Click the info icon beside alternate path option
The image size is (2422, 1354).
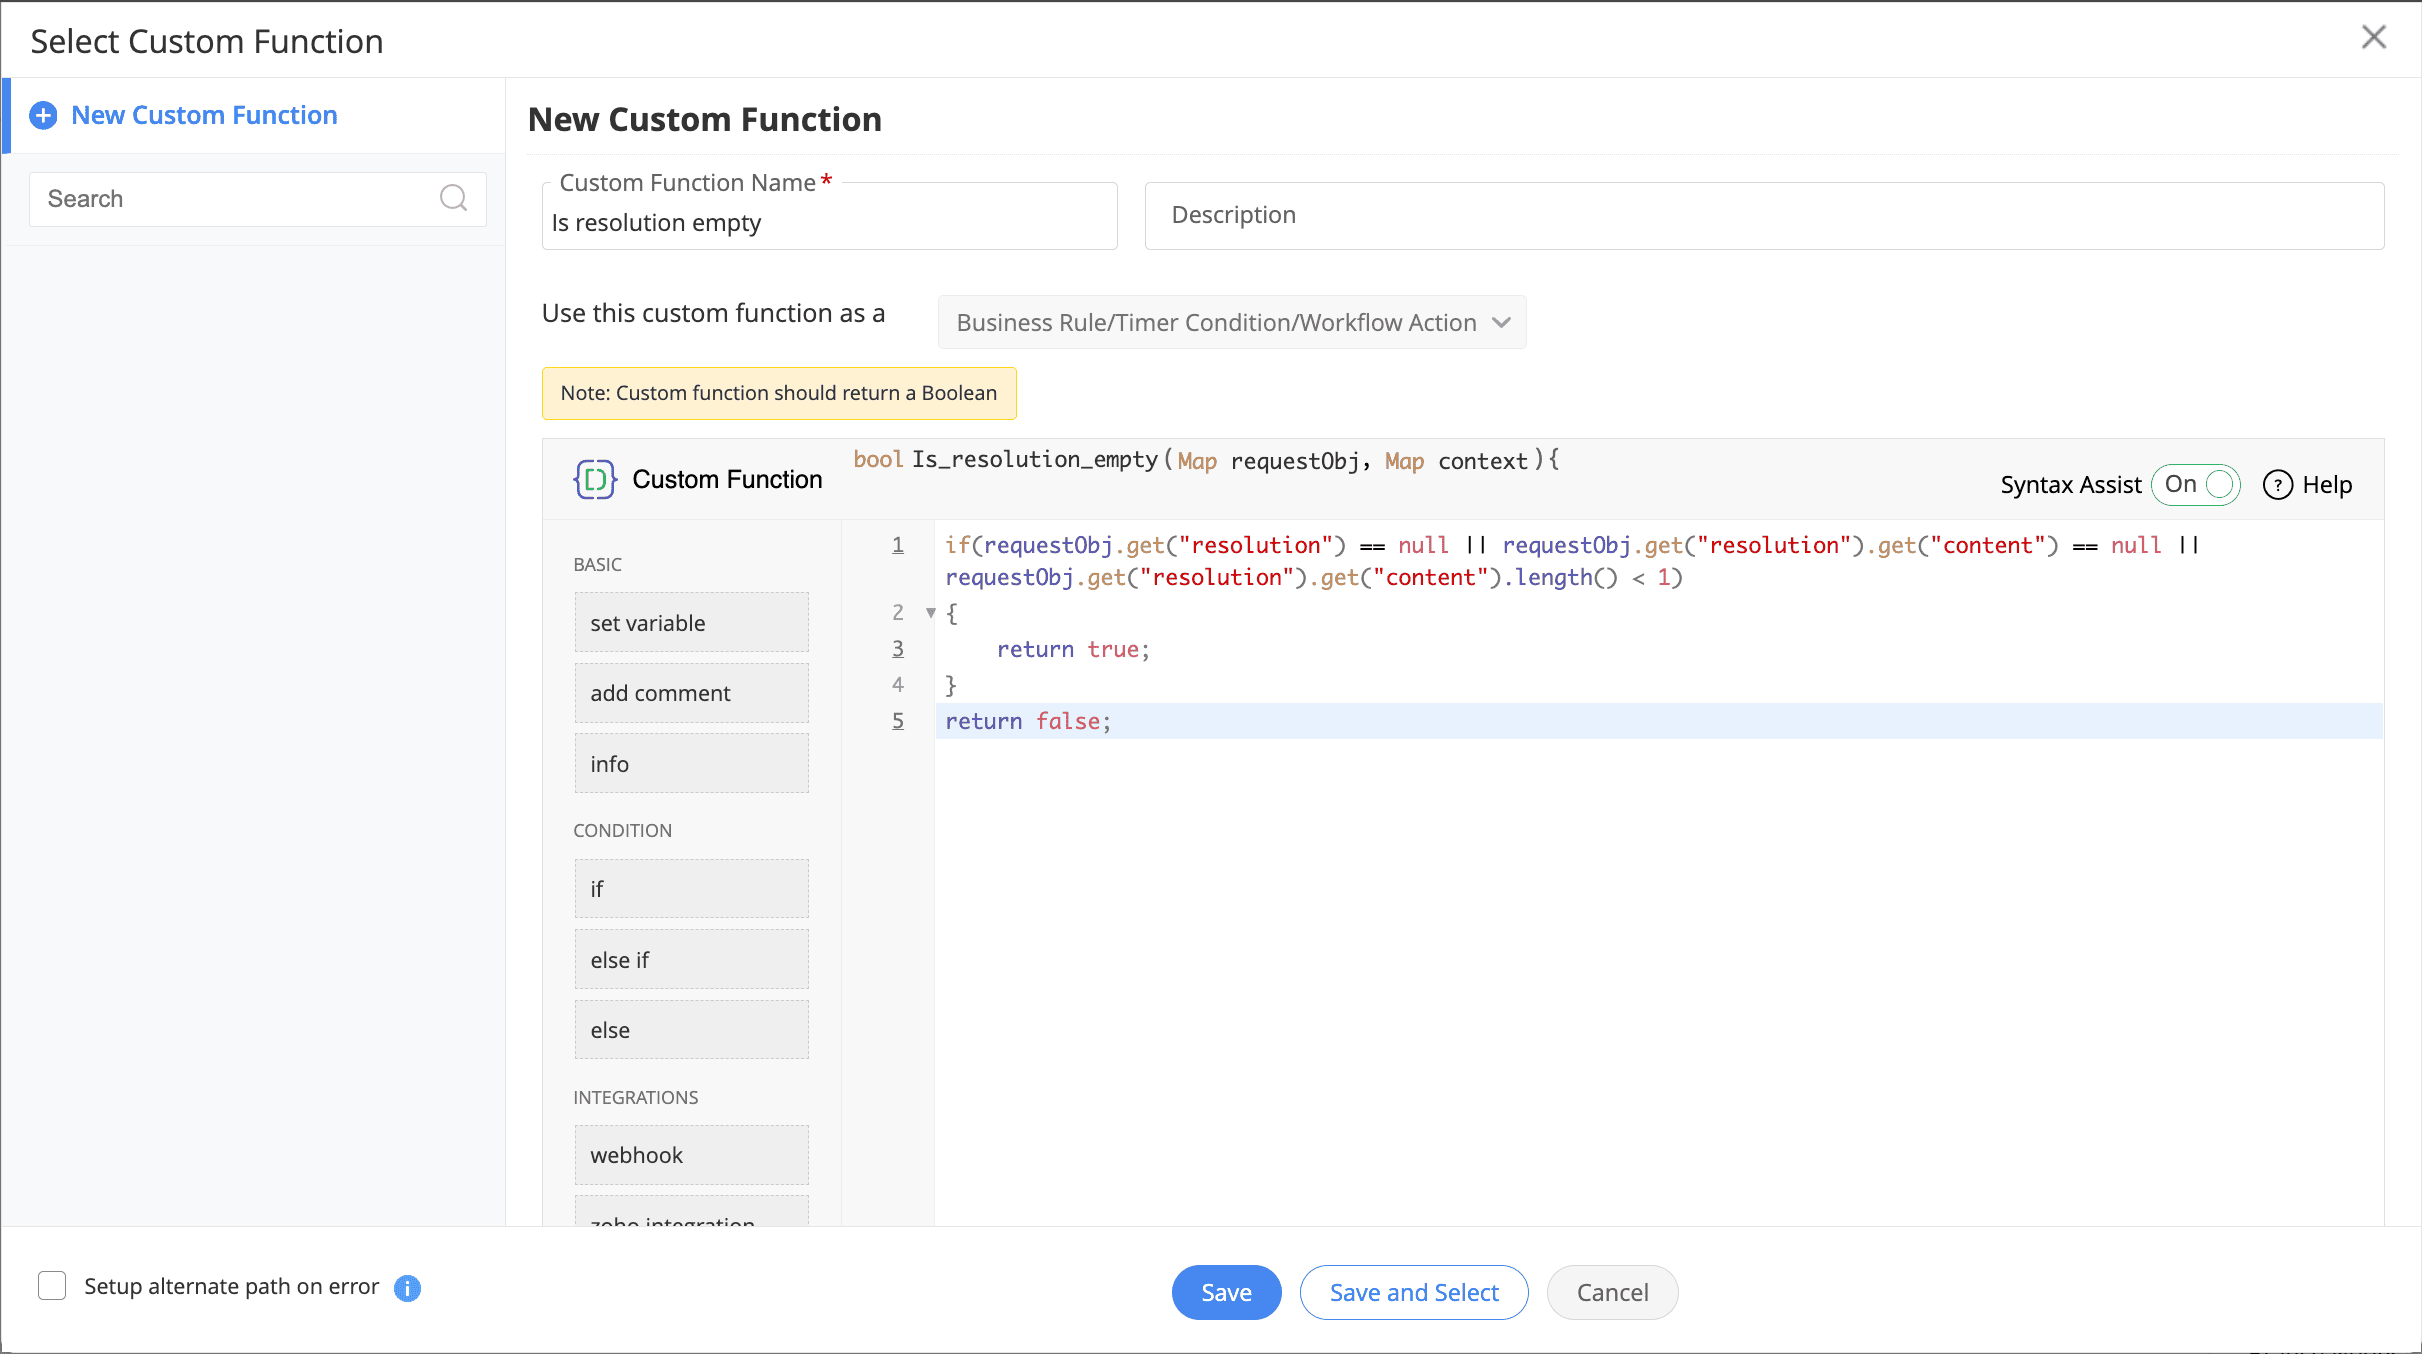(407, 1288)
